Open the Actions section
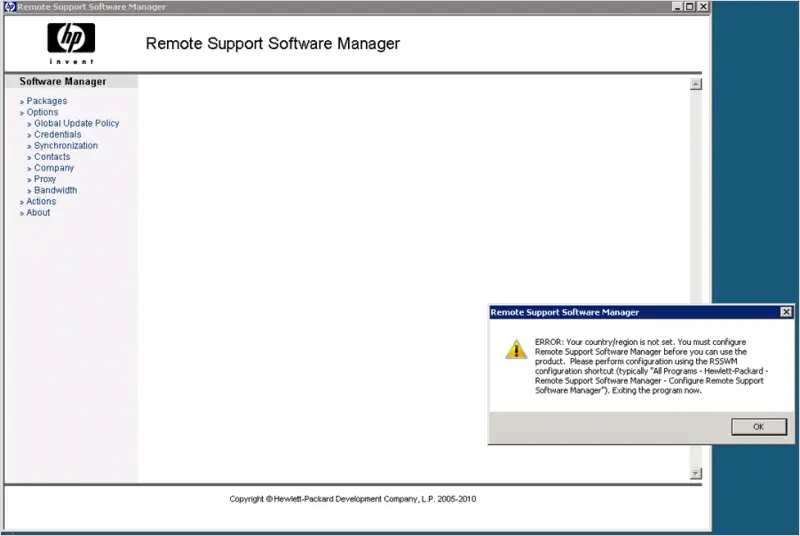The image size is (800, 536). (41, 201)
